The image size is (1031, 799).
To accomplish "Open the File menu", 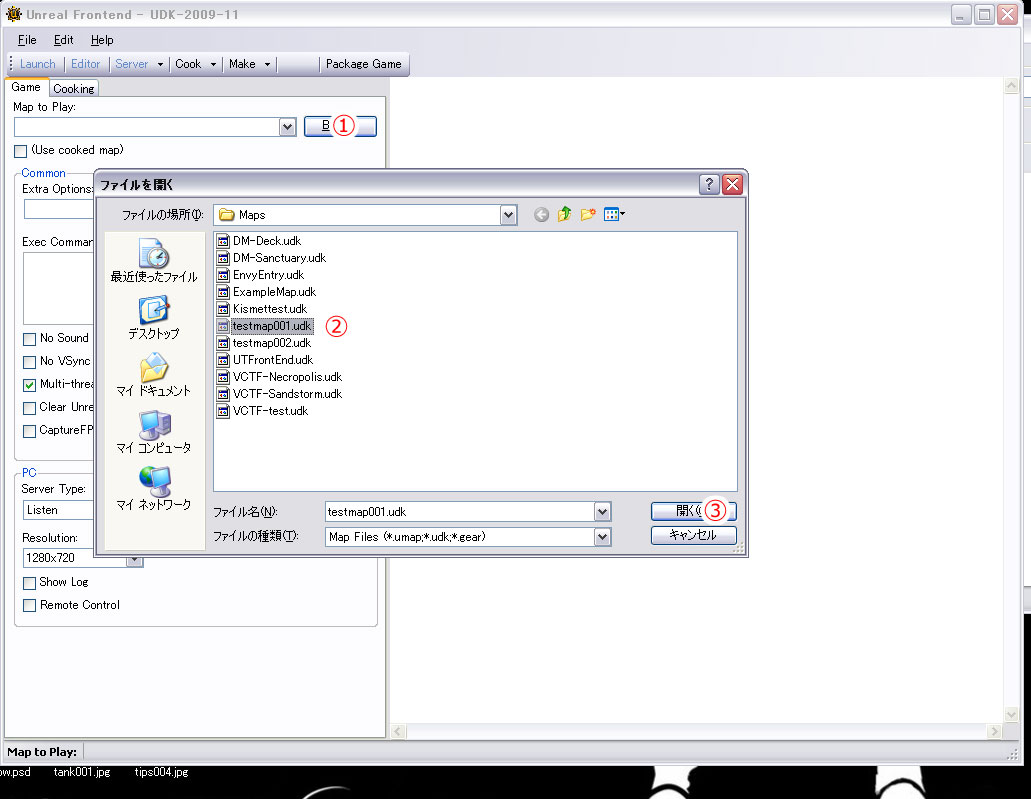I will coord(27,40).
